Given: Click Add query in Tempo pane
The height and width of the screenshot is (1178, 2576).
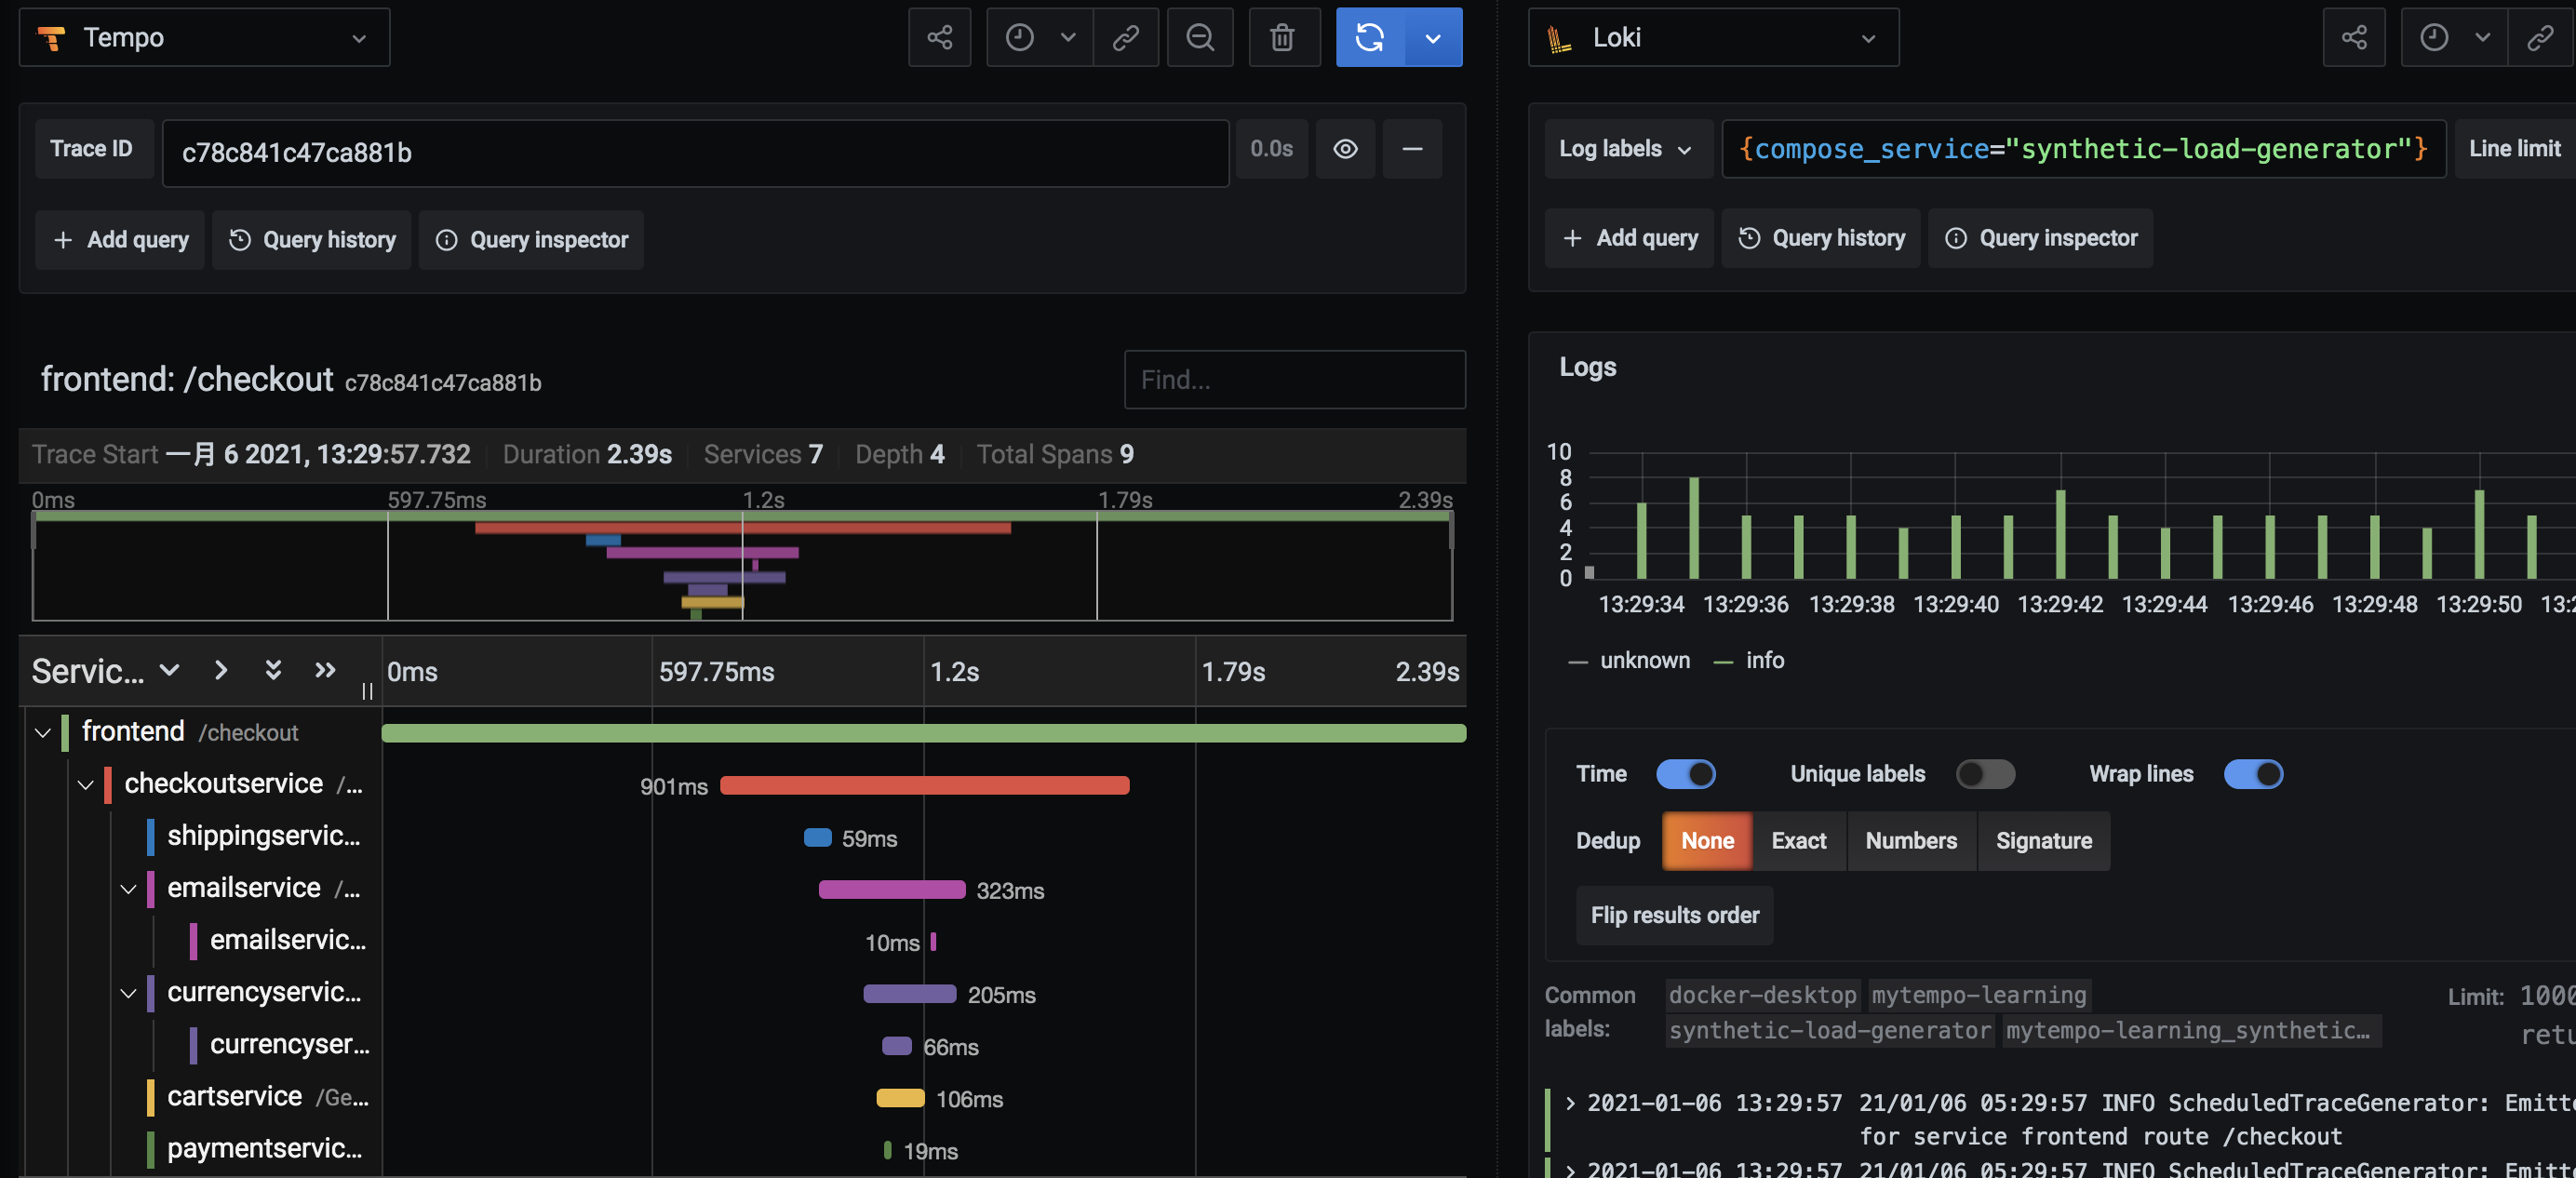Looking at the screenshot, I should pos(120,240).
